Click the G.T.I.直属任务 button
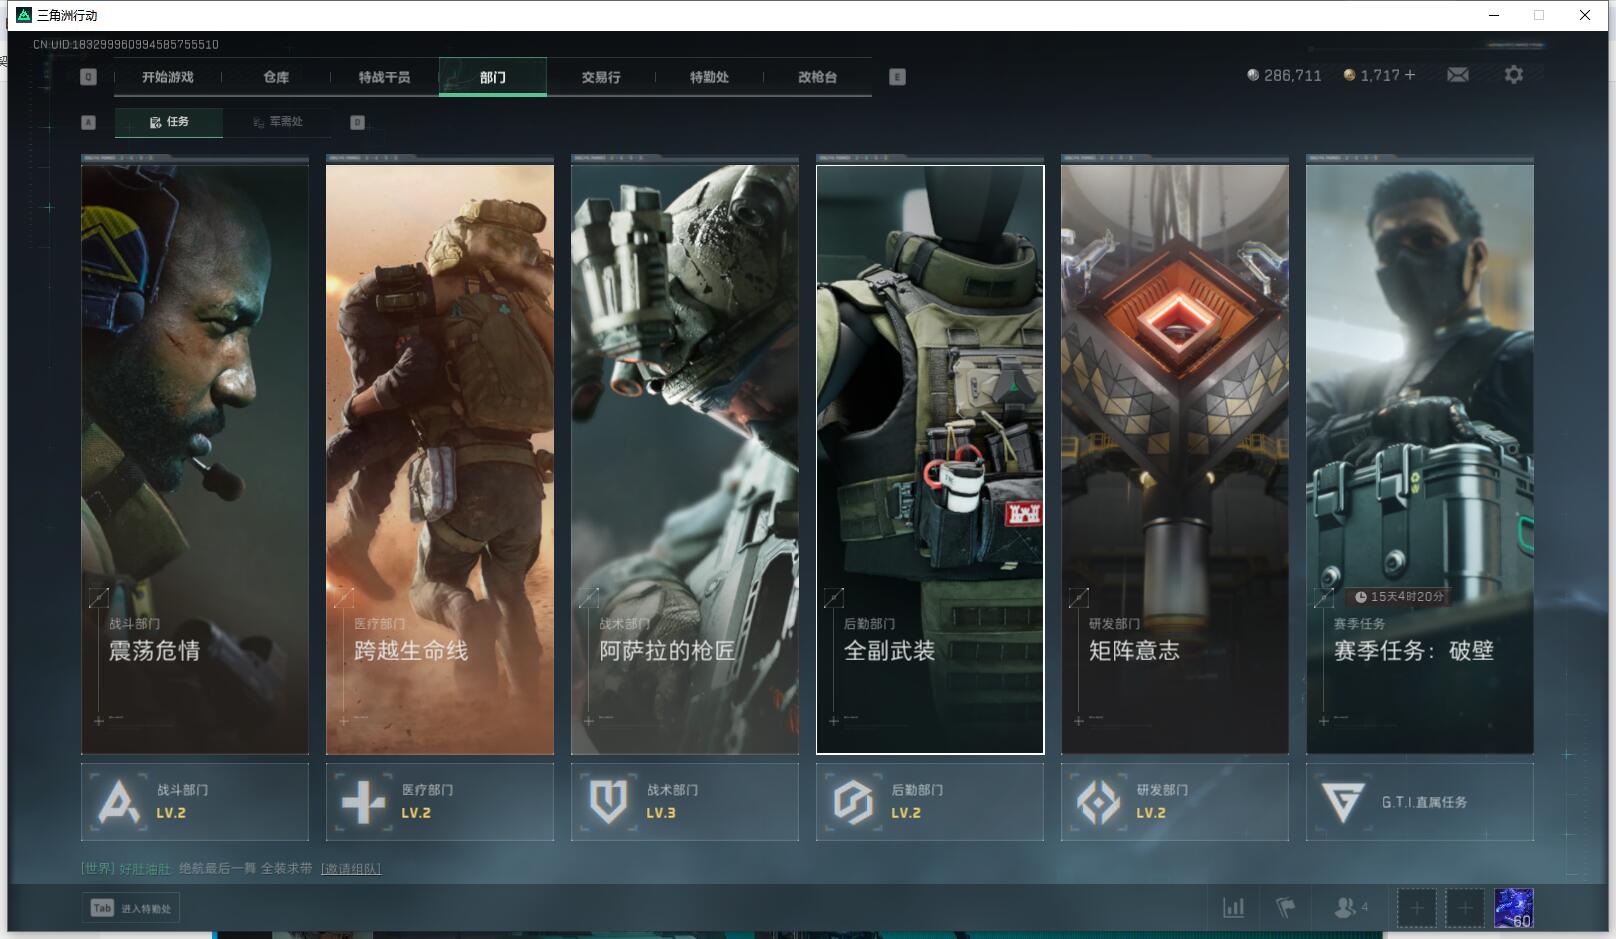 1420,802
